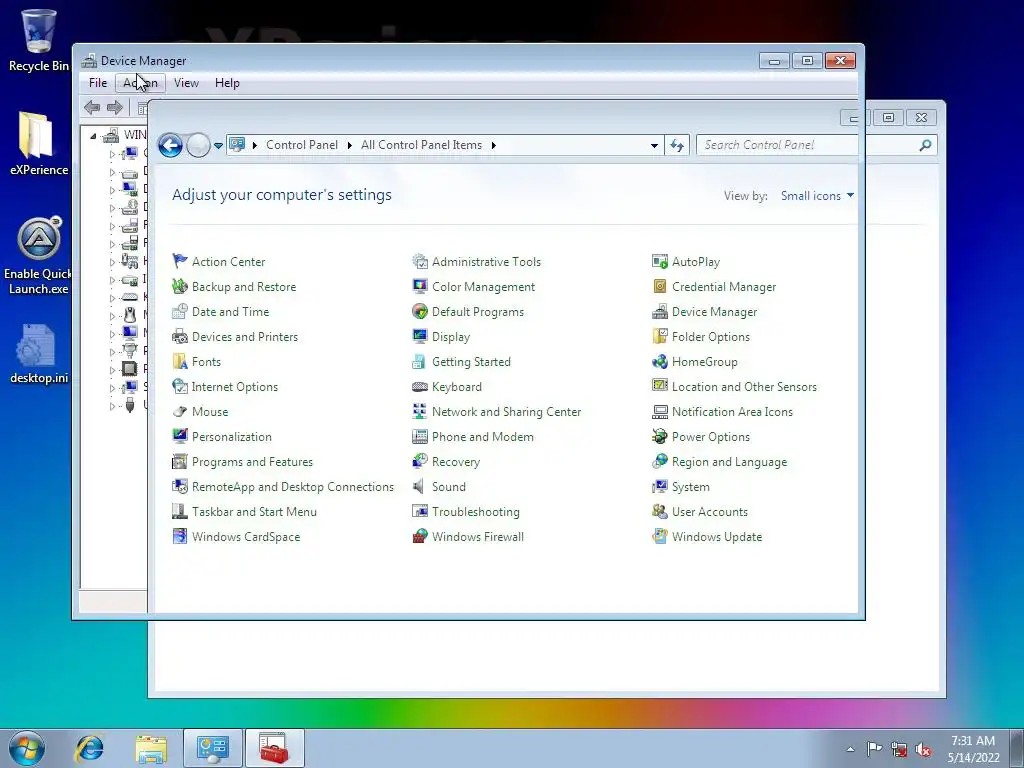Select the desktop.ini file icon
Image resolution: width=1024 pixels, height=768 pixels.
click(38, 354)
